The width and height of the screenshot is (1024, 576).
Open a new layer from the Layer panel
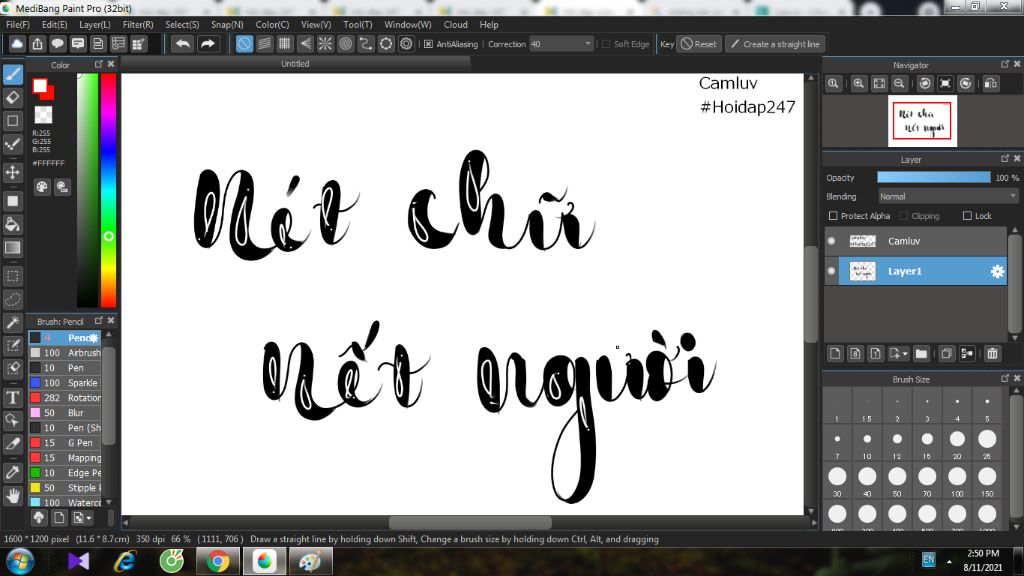836,353
